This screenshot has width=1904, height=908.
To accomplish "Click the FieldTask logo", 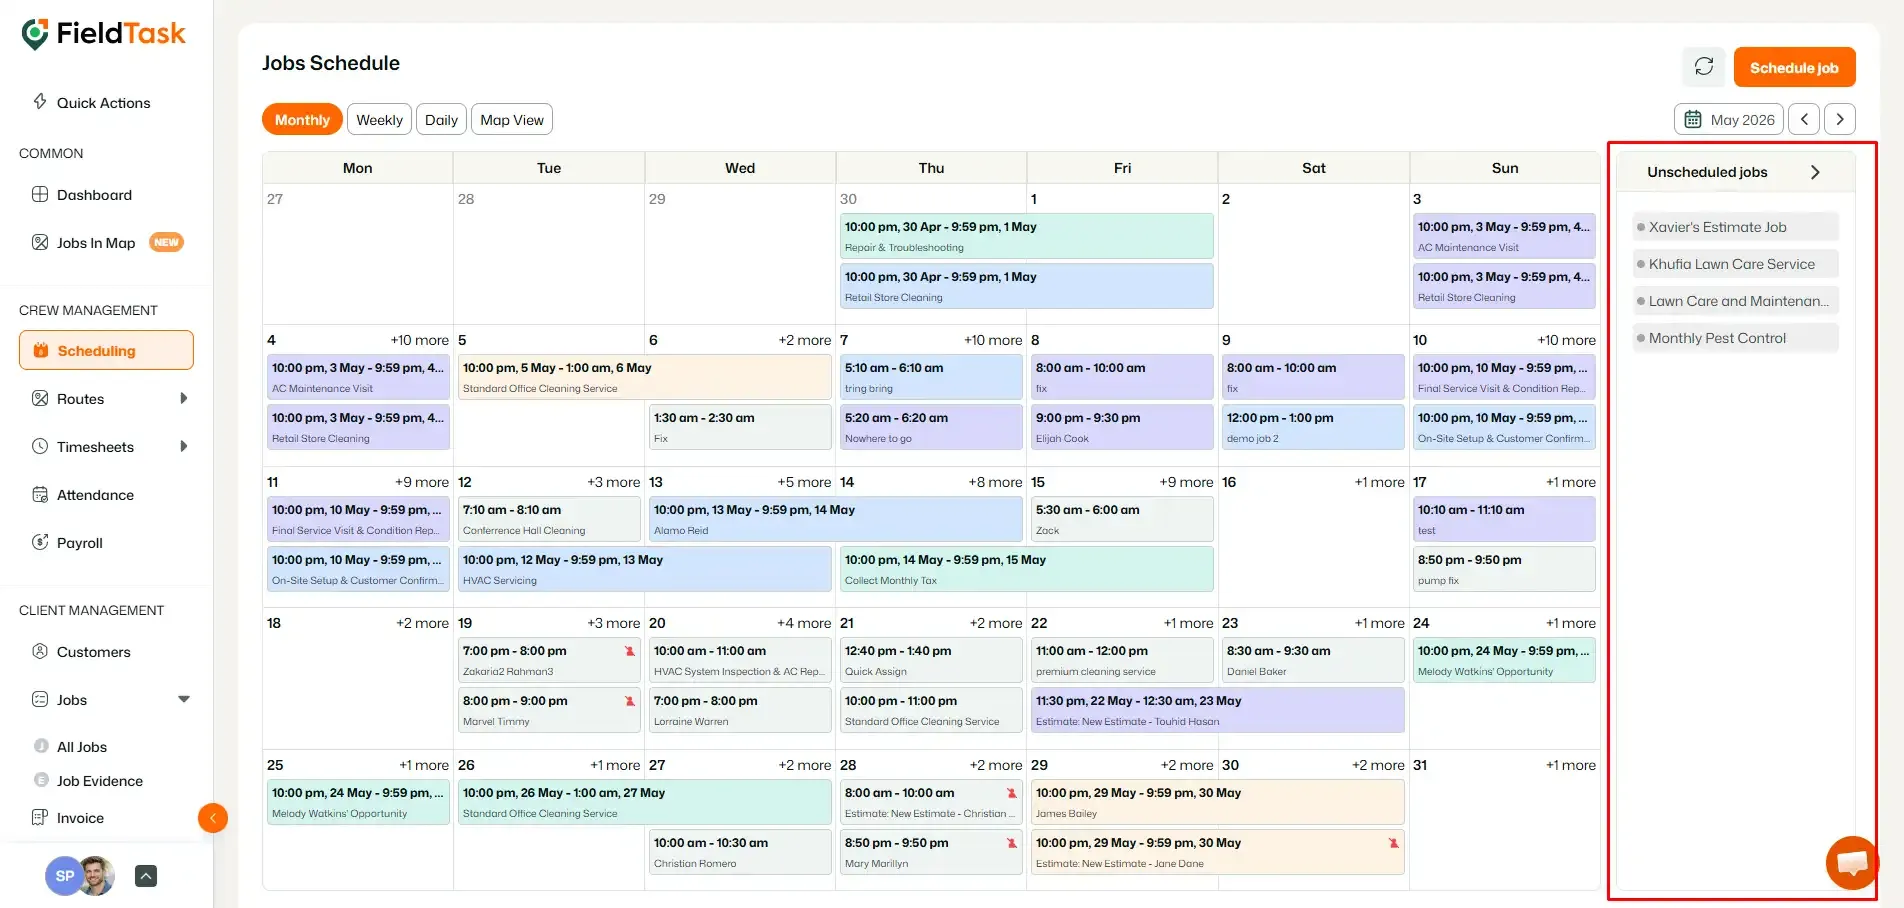I will coord(103,34).
